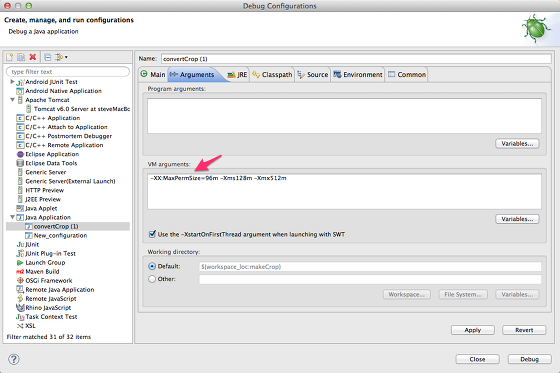Click inside Program arguments text area
The width and height of the screenshot is (560, 373).
pyautogui.click(x=344, y=116)
